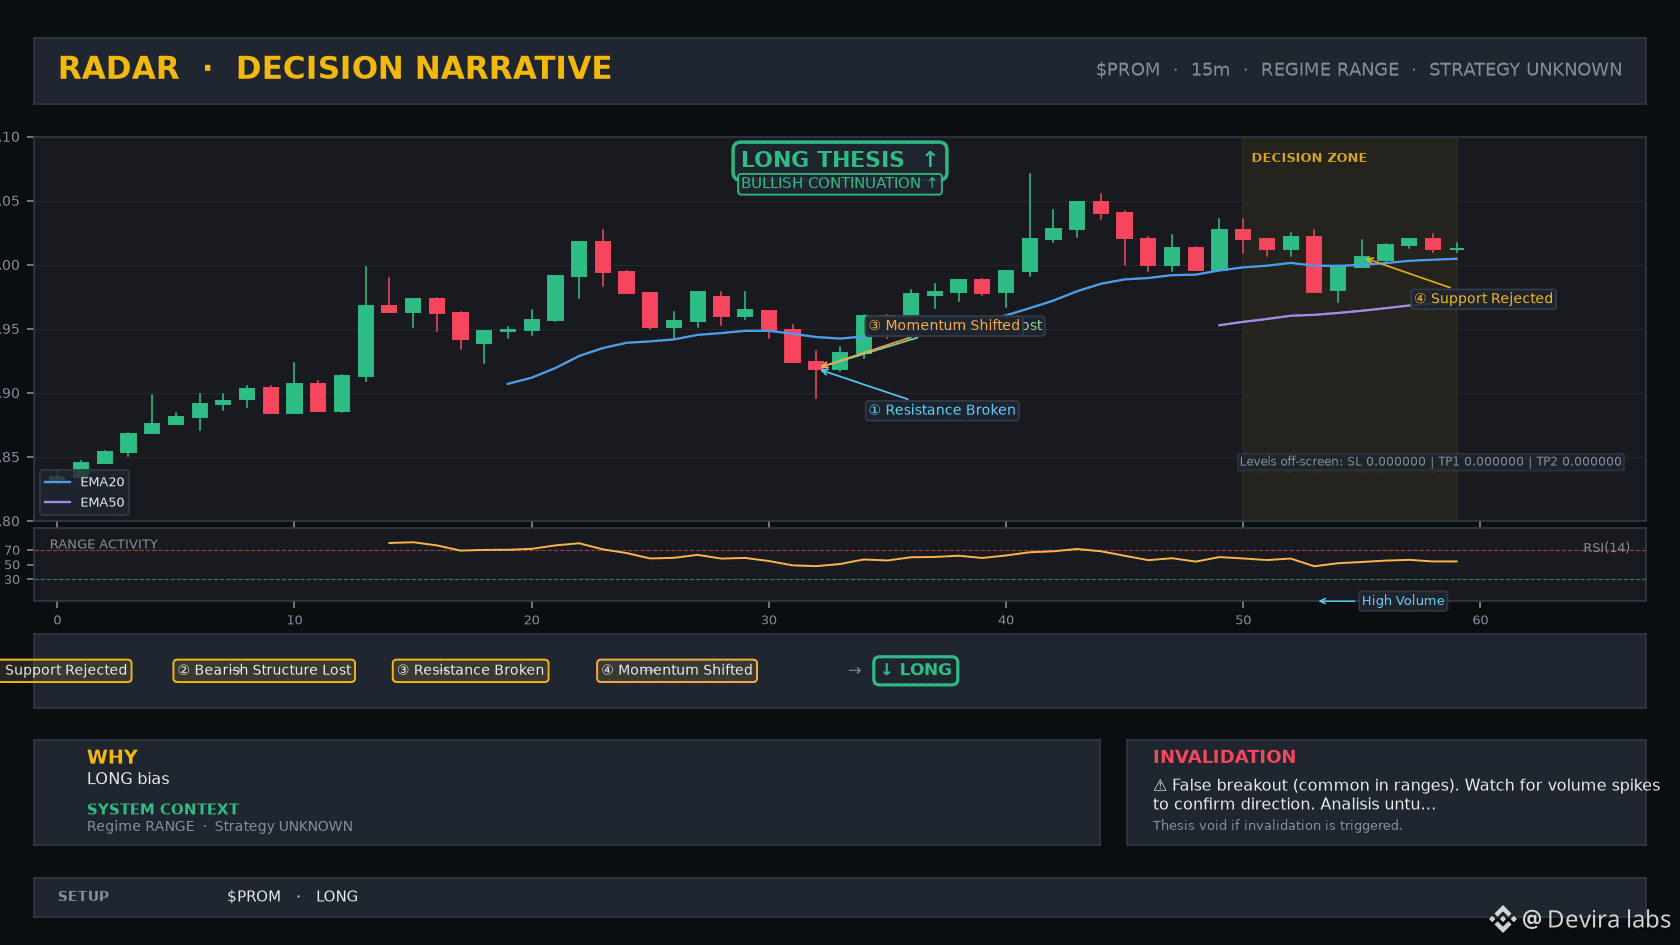Click the Resistance Broken step chip

click(x=470, y=670)
